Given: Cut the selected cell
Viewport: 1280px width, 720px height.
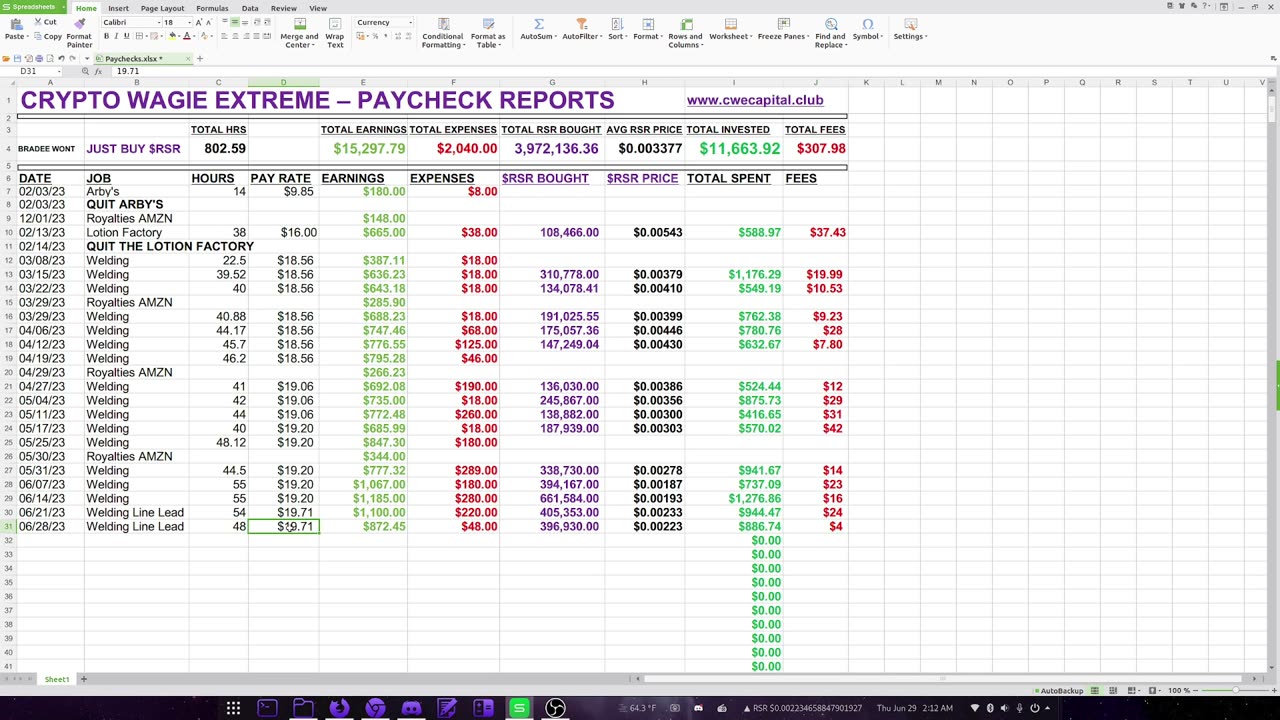Looking at the screenshot, I should click(x=45, y=22).
